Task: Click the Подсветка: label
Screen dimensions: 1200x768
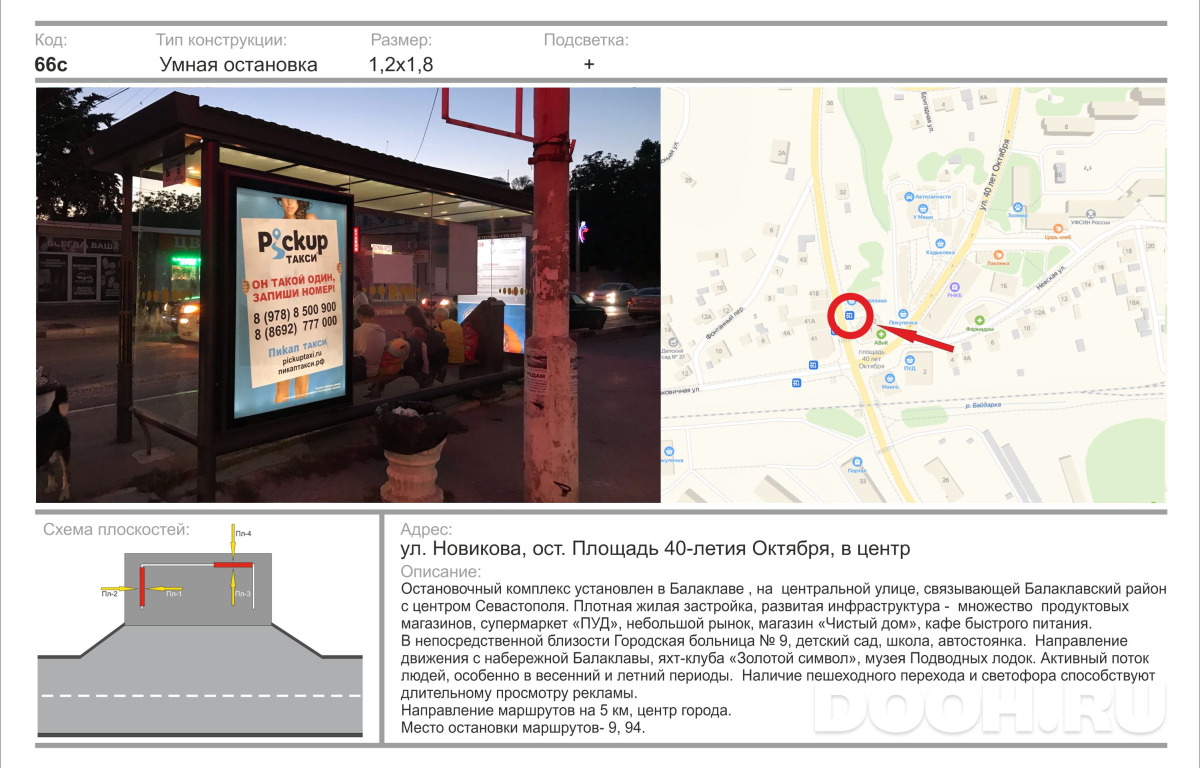Action: click(x=586, y=40)
